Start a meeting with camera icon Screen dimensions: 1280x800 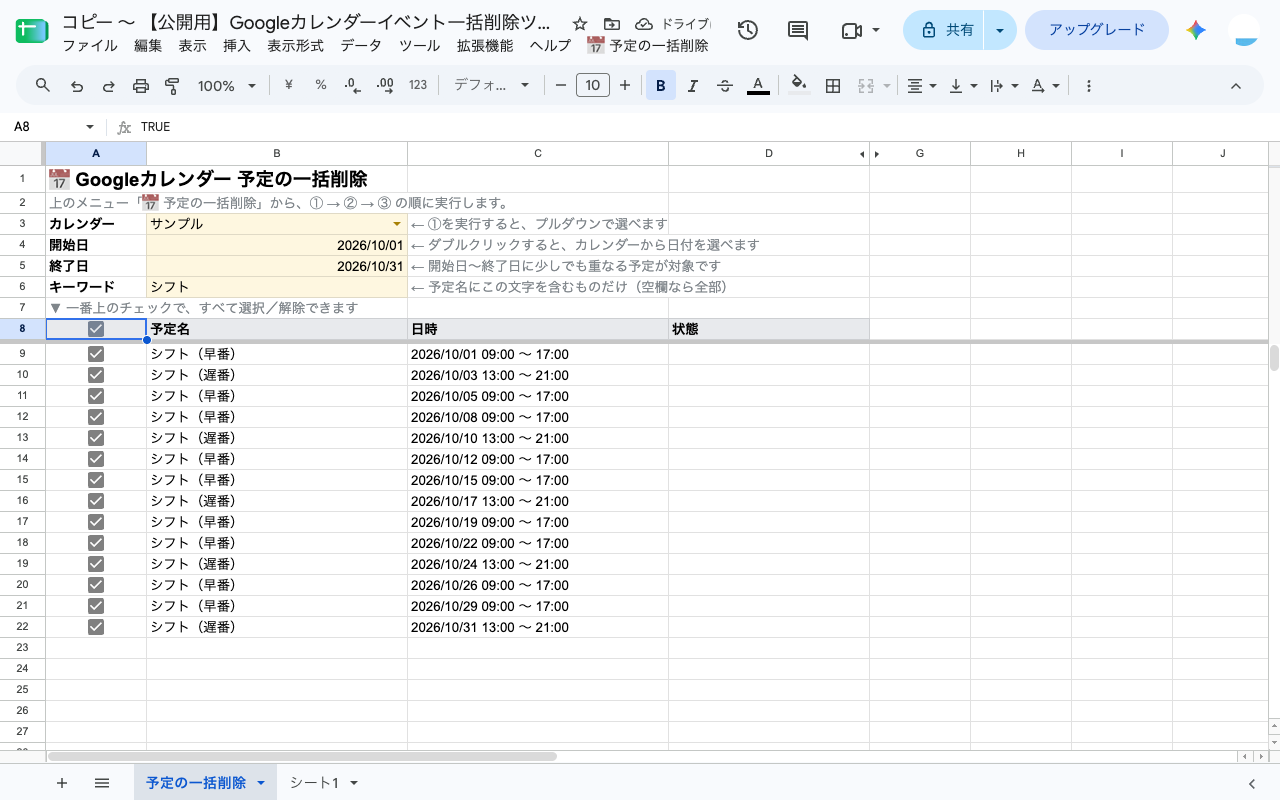point(852,31)
